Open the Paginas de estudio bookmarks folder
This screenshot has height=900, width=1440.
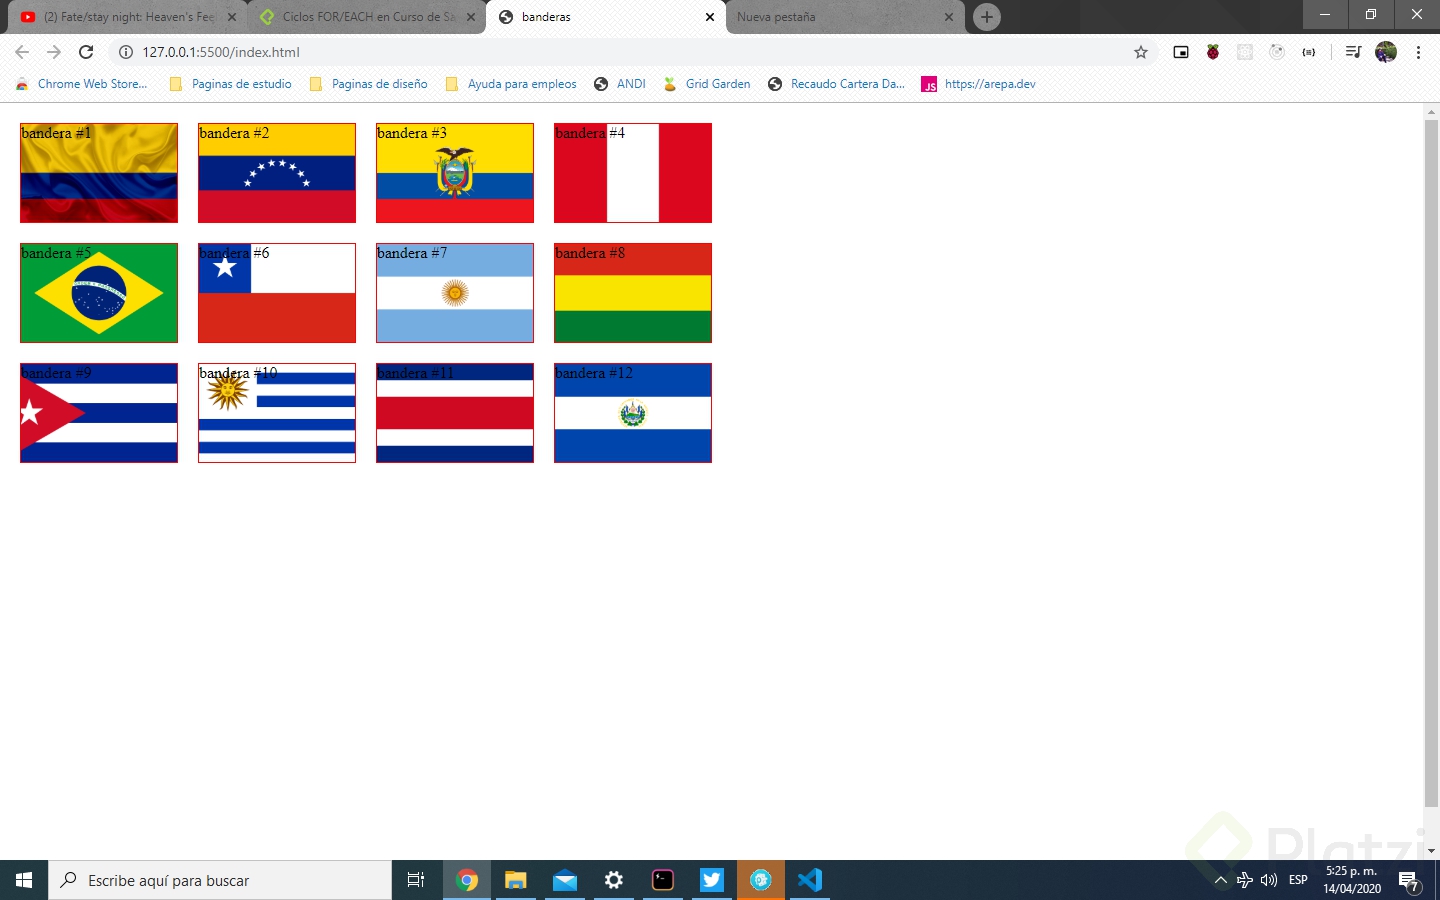(x=231, y=84)
